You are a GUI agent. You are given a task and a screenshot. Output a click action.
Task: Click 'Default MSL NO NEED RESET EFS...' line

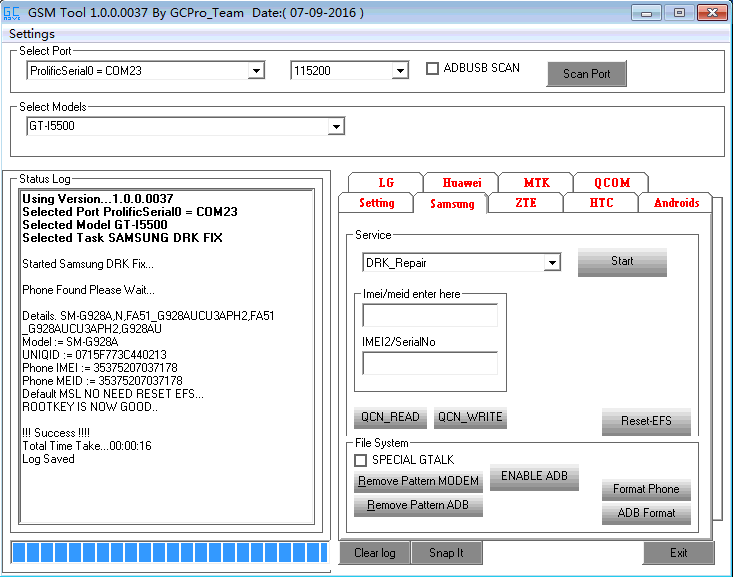coord(113,394)
